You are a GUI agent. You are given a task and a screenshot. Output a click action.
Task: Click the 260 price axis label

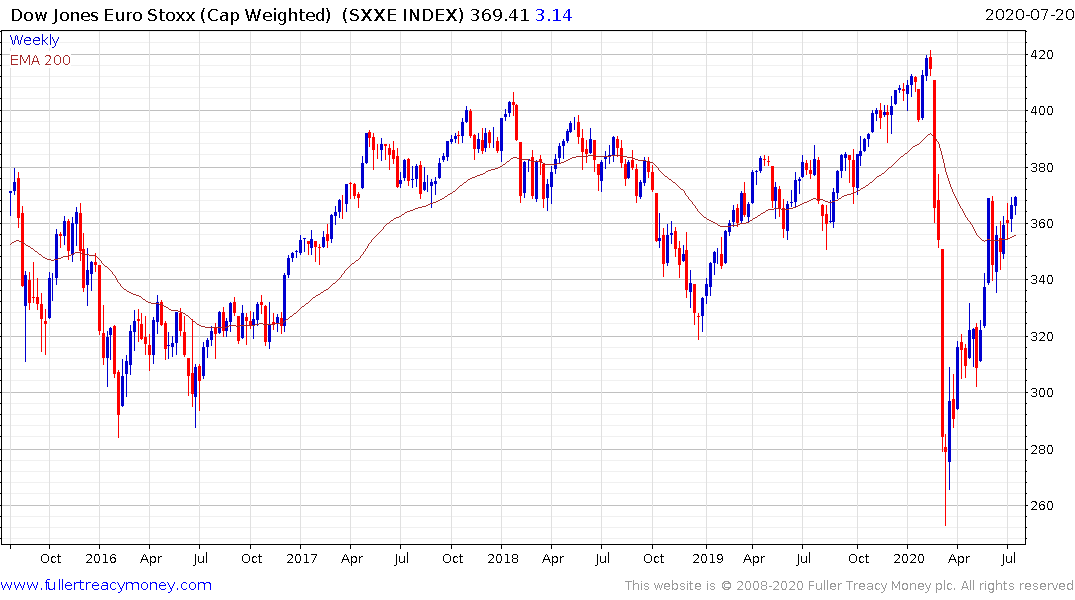(x=1042, y=506)
